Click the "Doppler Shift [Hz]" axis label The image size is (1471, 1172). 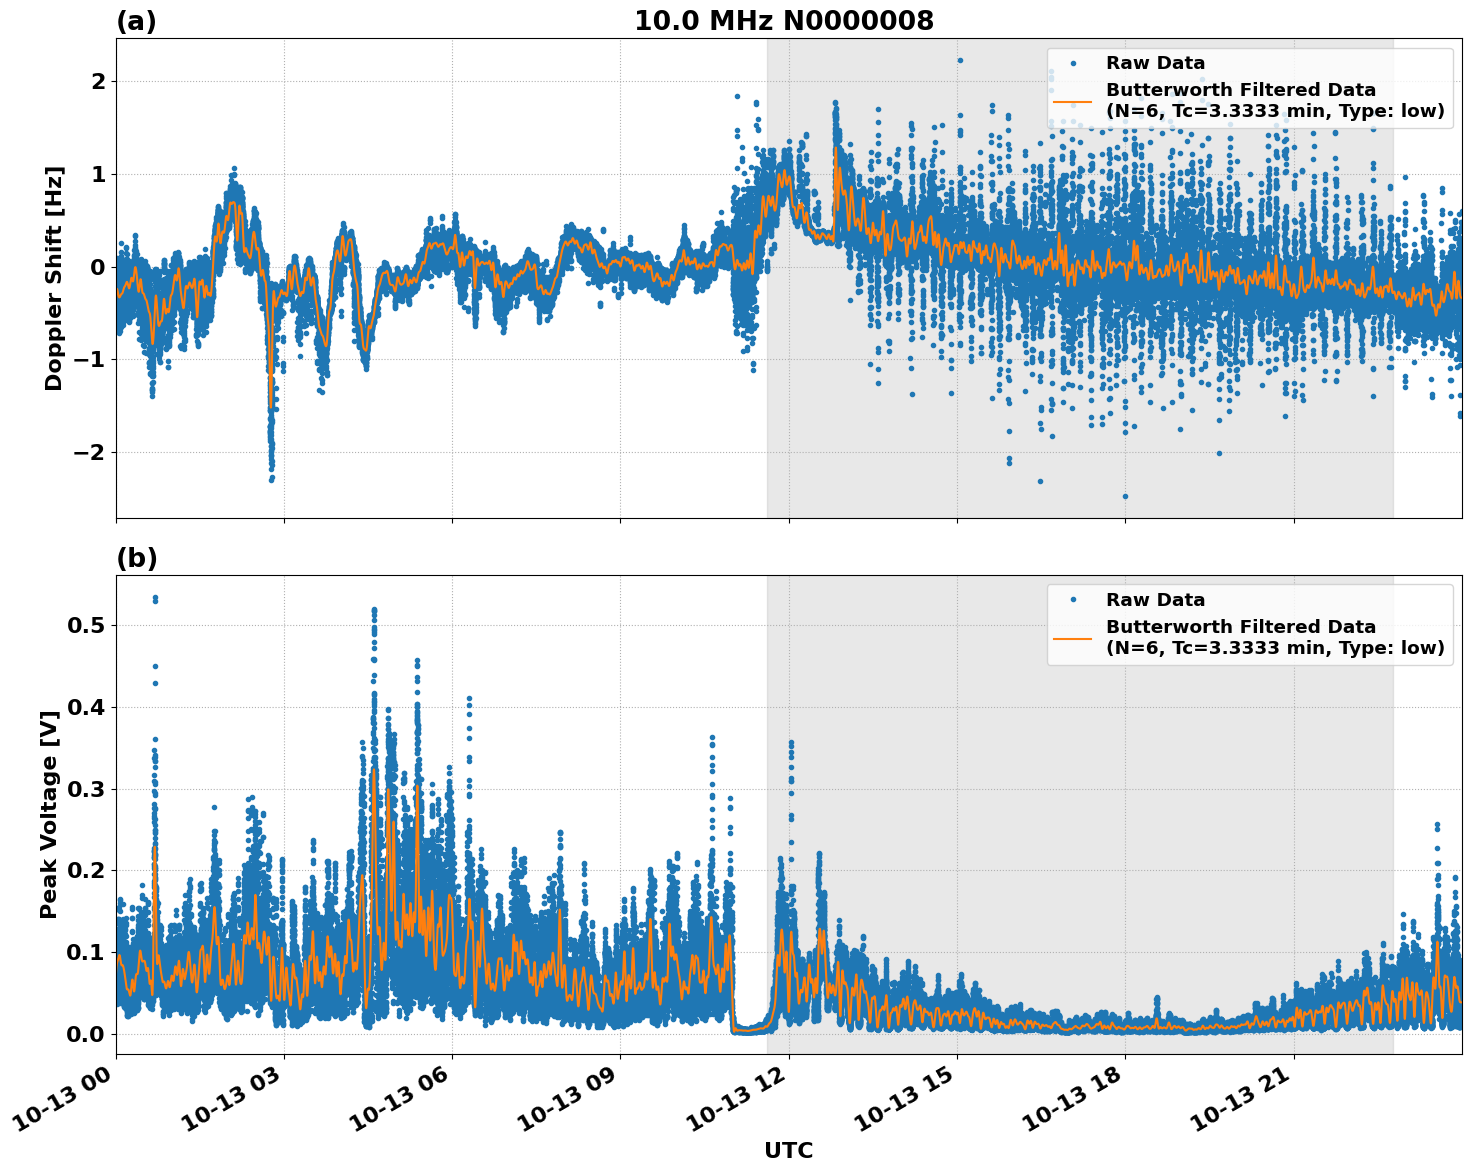(x=54, y=278)
